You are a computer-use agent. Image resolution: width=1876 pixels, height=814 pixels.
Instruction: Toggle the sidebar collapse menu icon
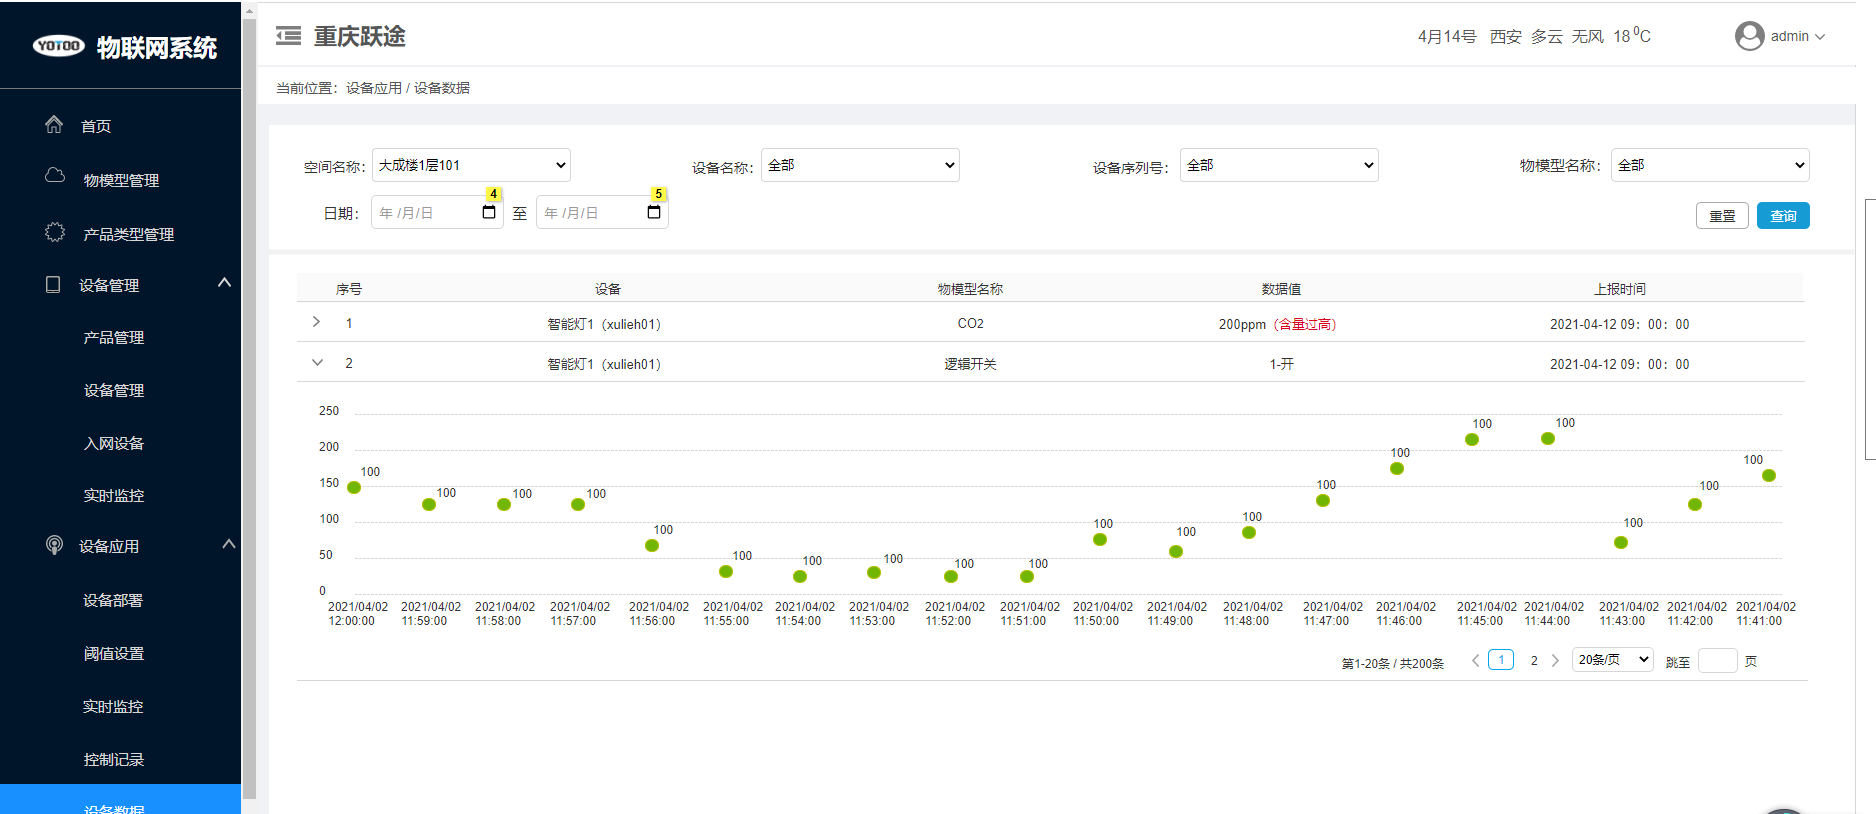pyautogui.click(x=289, y=36)
